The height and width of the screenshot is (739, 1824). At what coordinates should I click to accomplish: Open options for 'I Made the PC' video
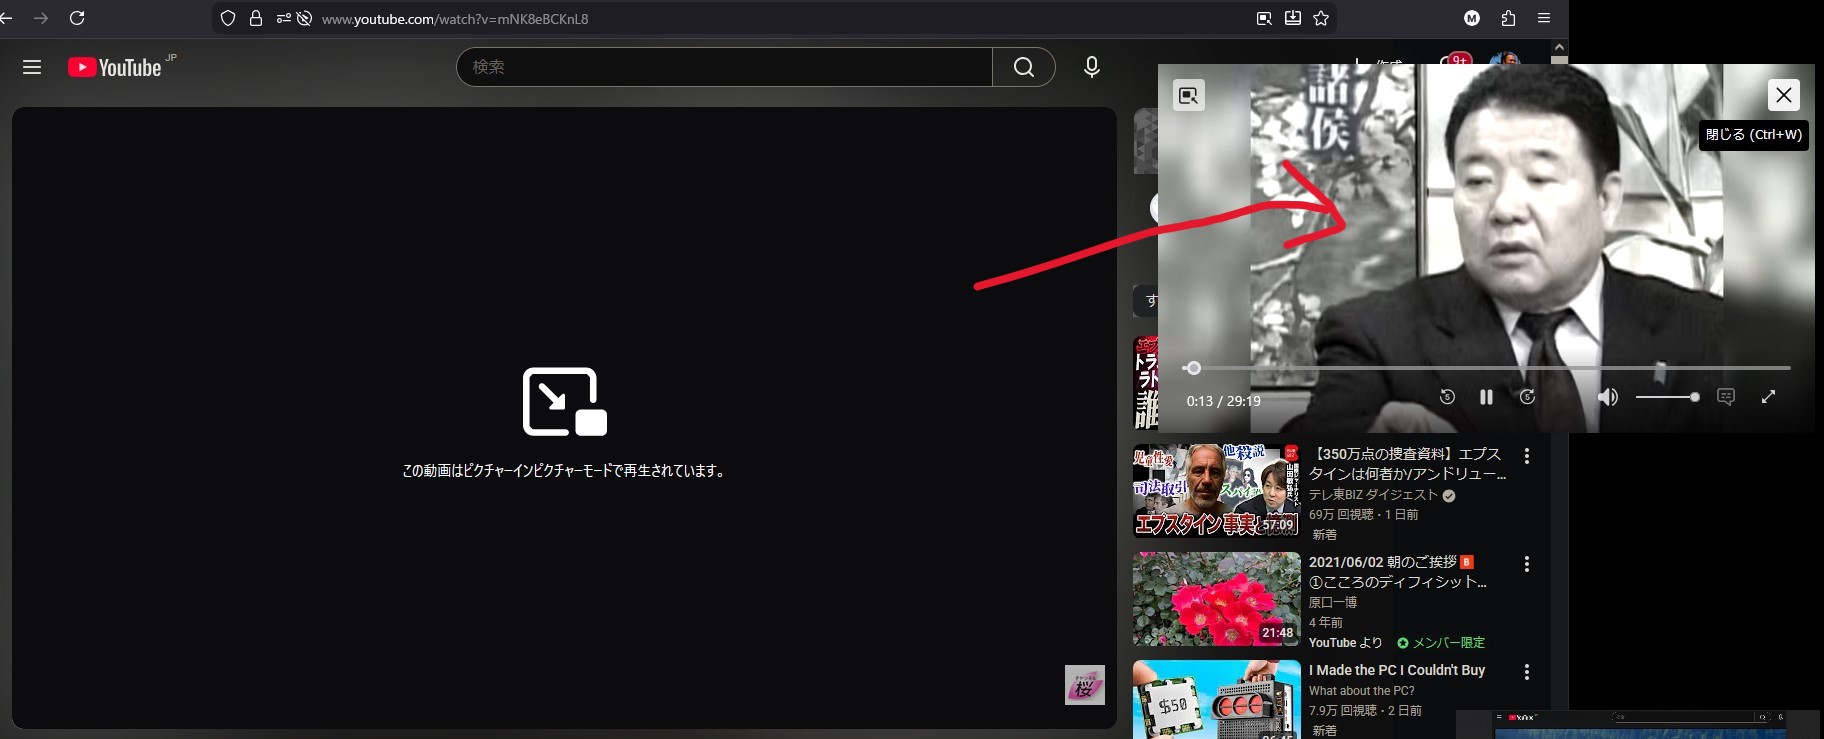click(1526, 672)
